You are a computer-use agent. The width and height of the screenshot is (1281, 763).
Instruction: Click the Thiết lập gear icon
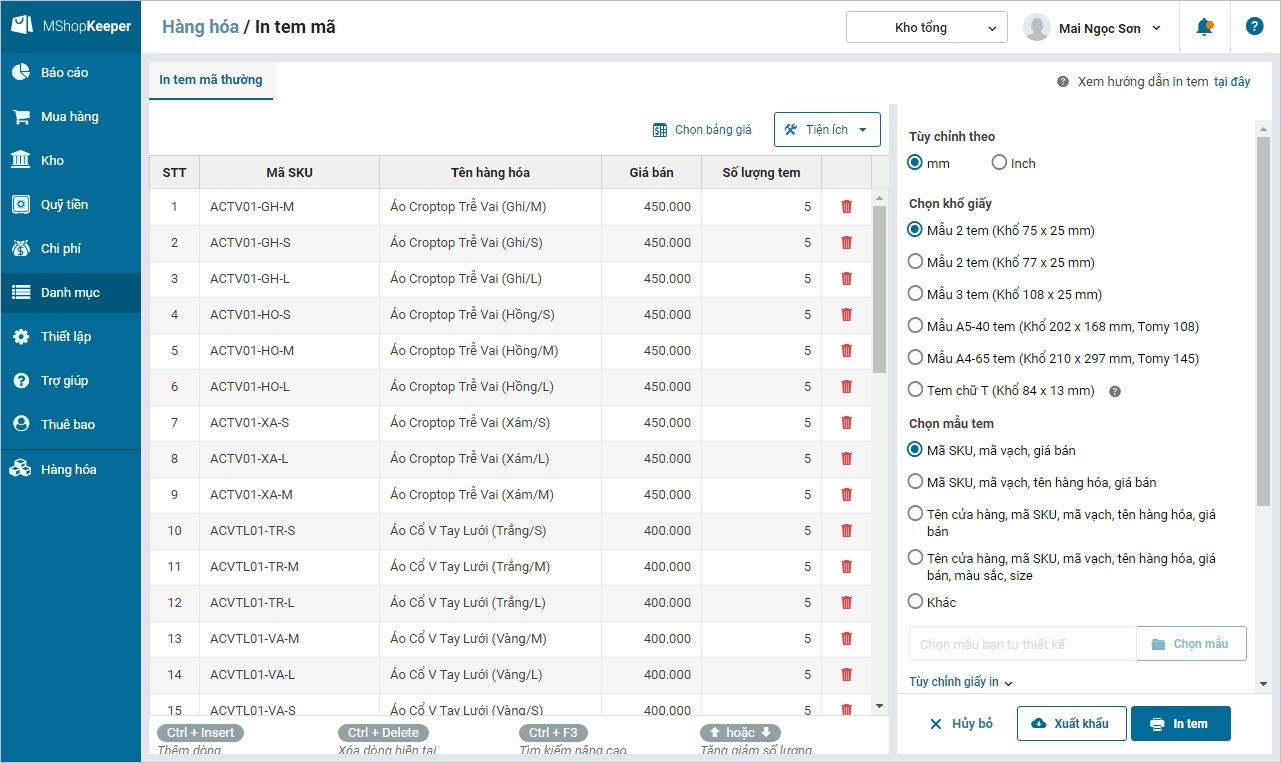click(x=21, y=336)
